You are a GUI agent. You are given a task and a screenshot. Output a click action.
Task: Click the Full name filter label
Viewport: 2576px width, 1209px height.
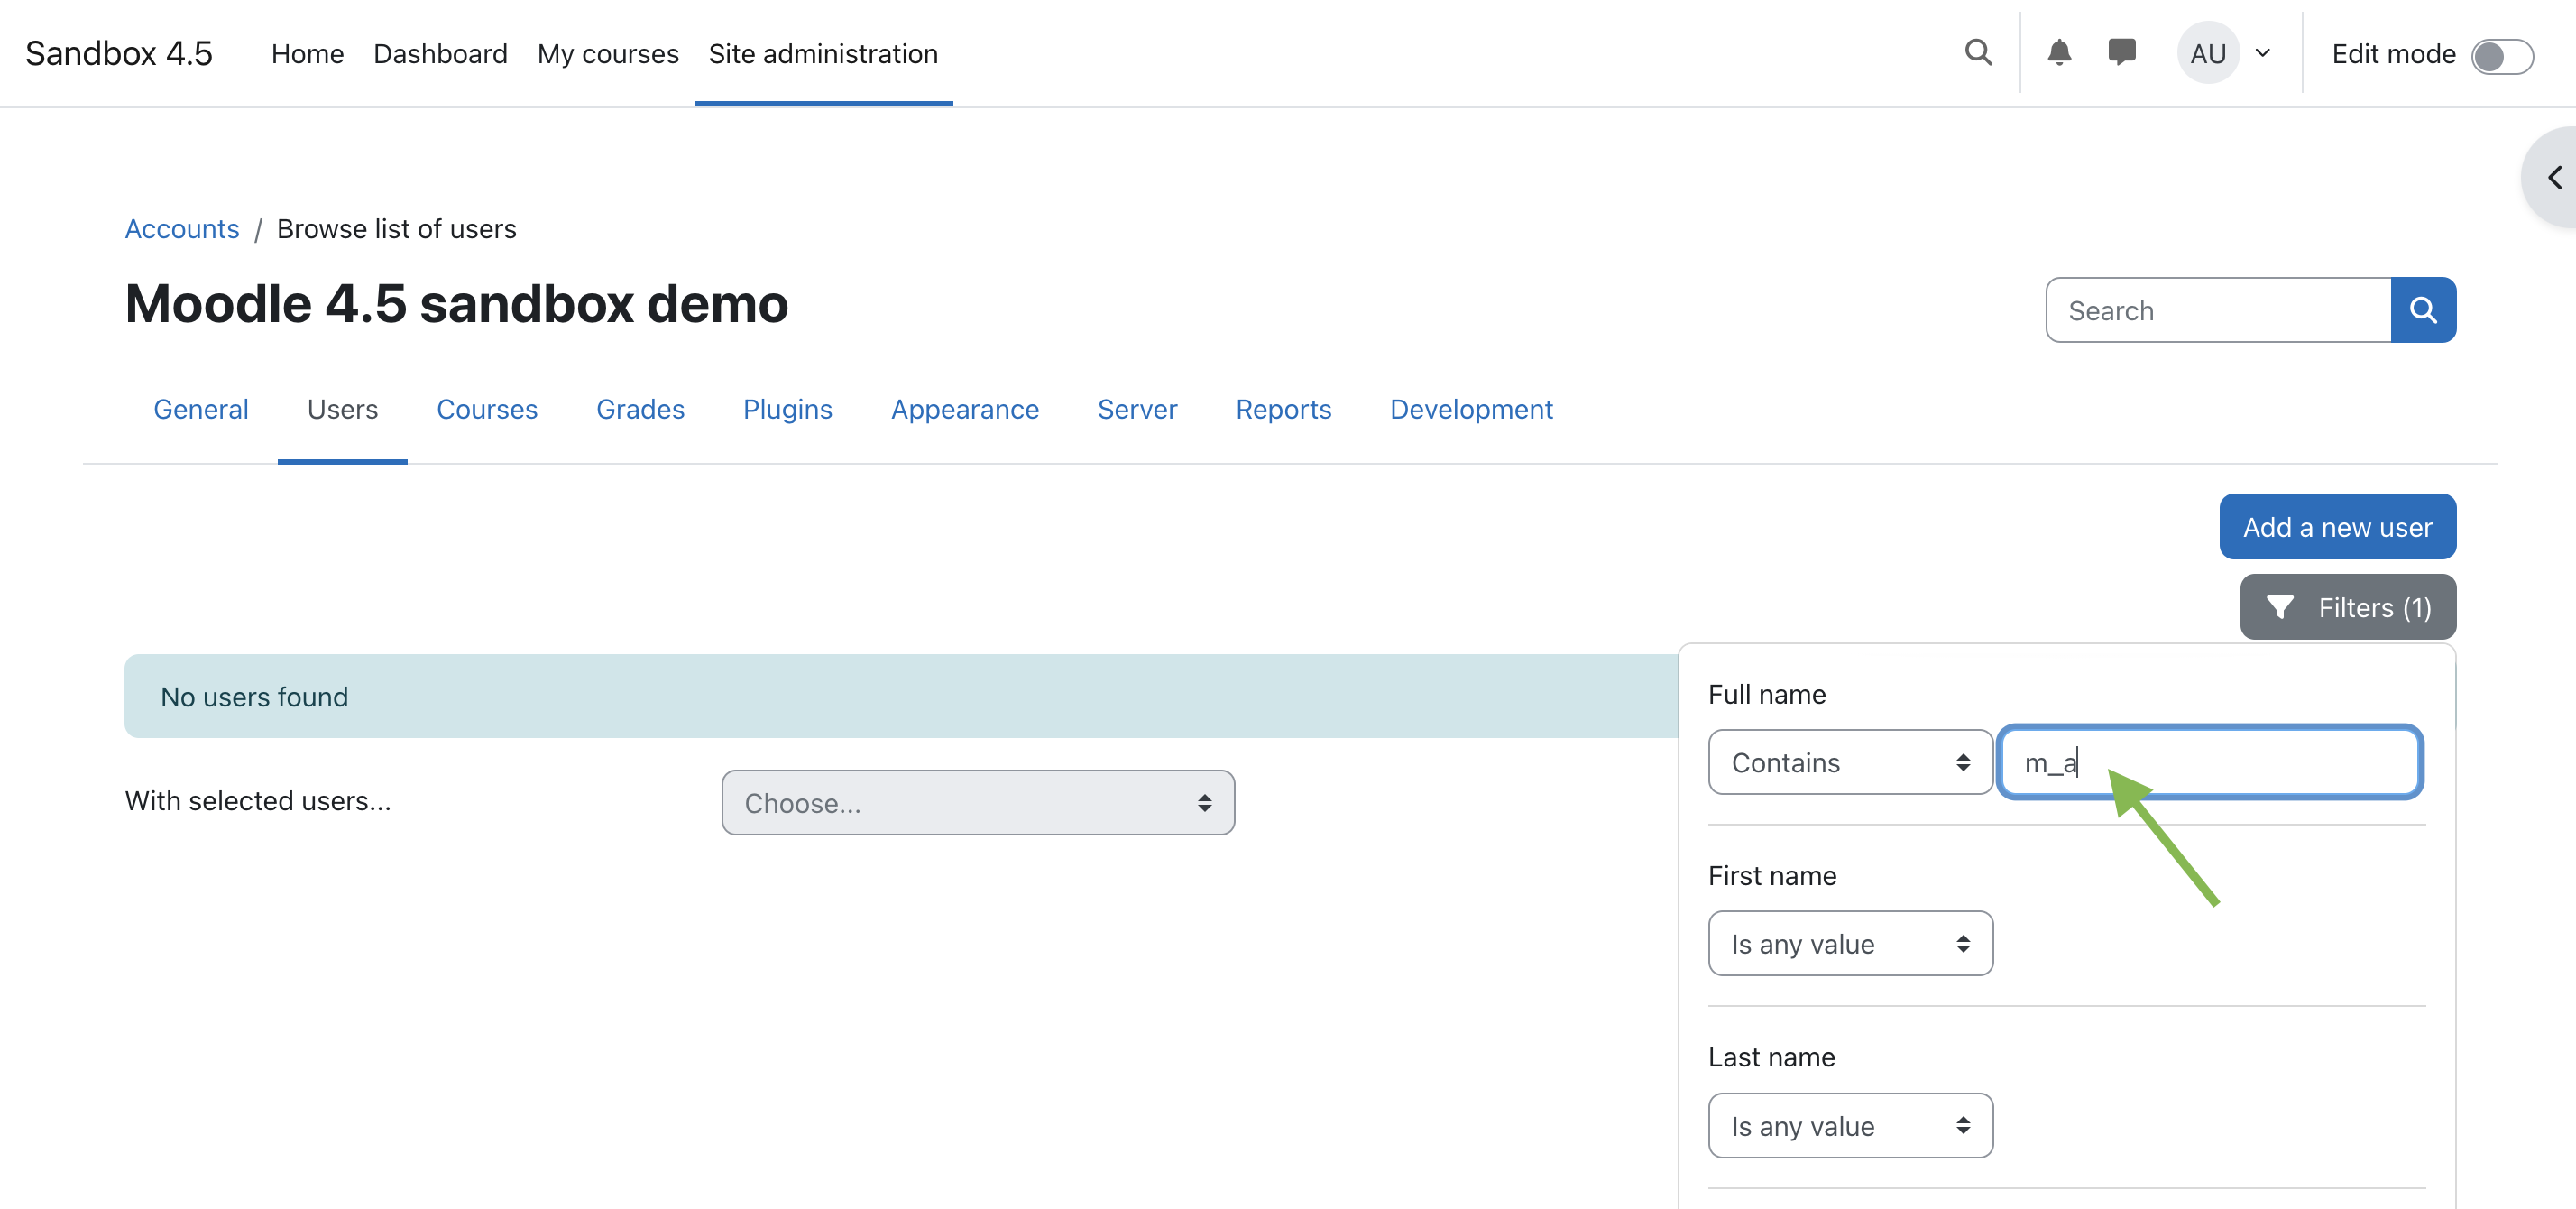[x=1767, y=694]
